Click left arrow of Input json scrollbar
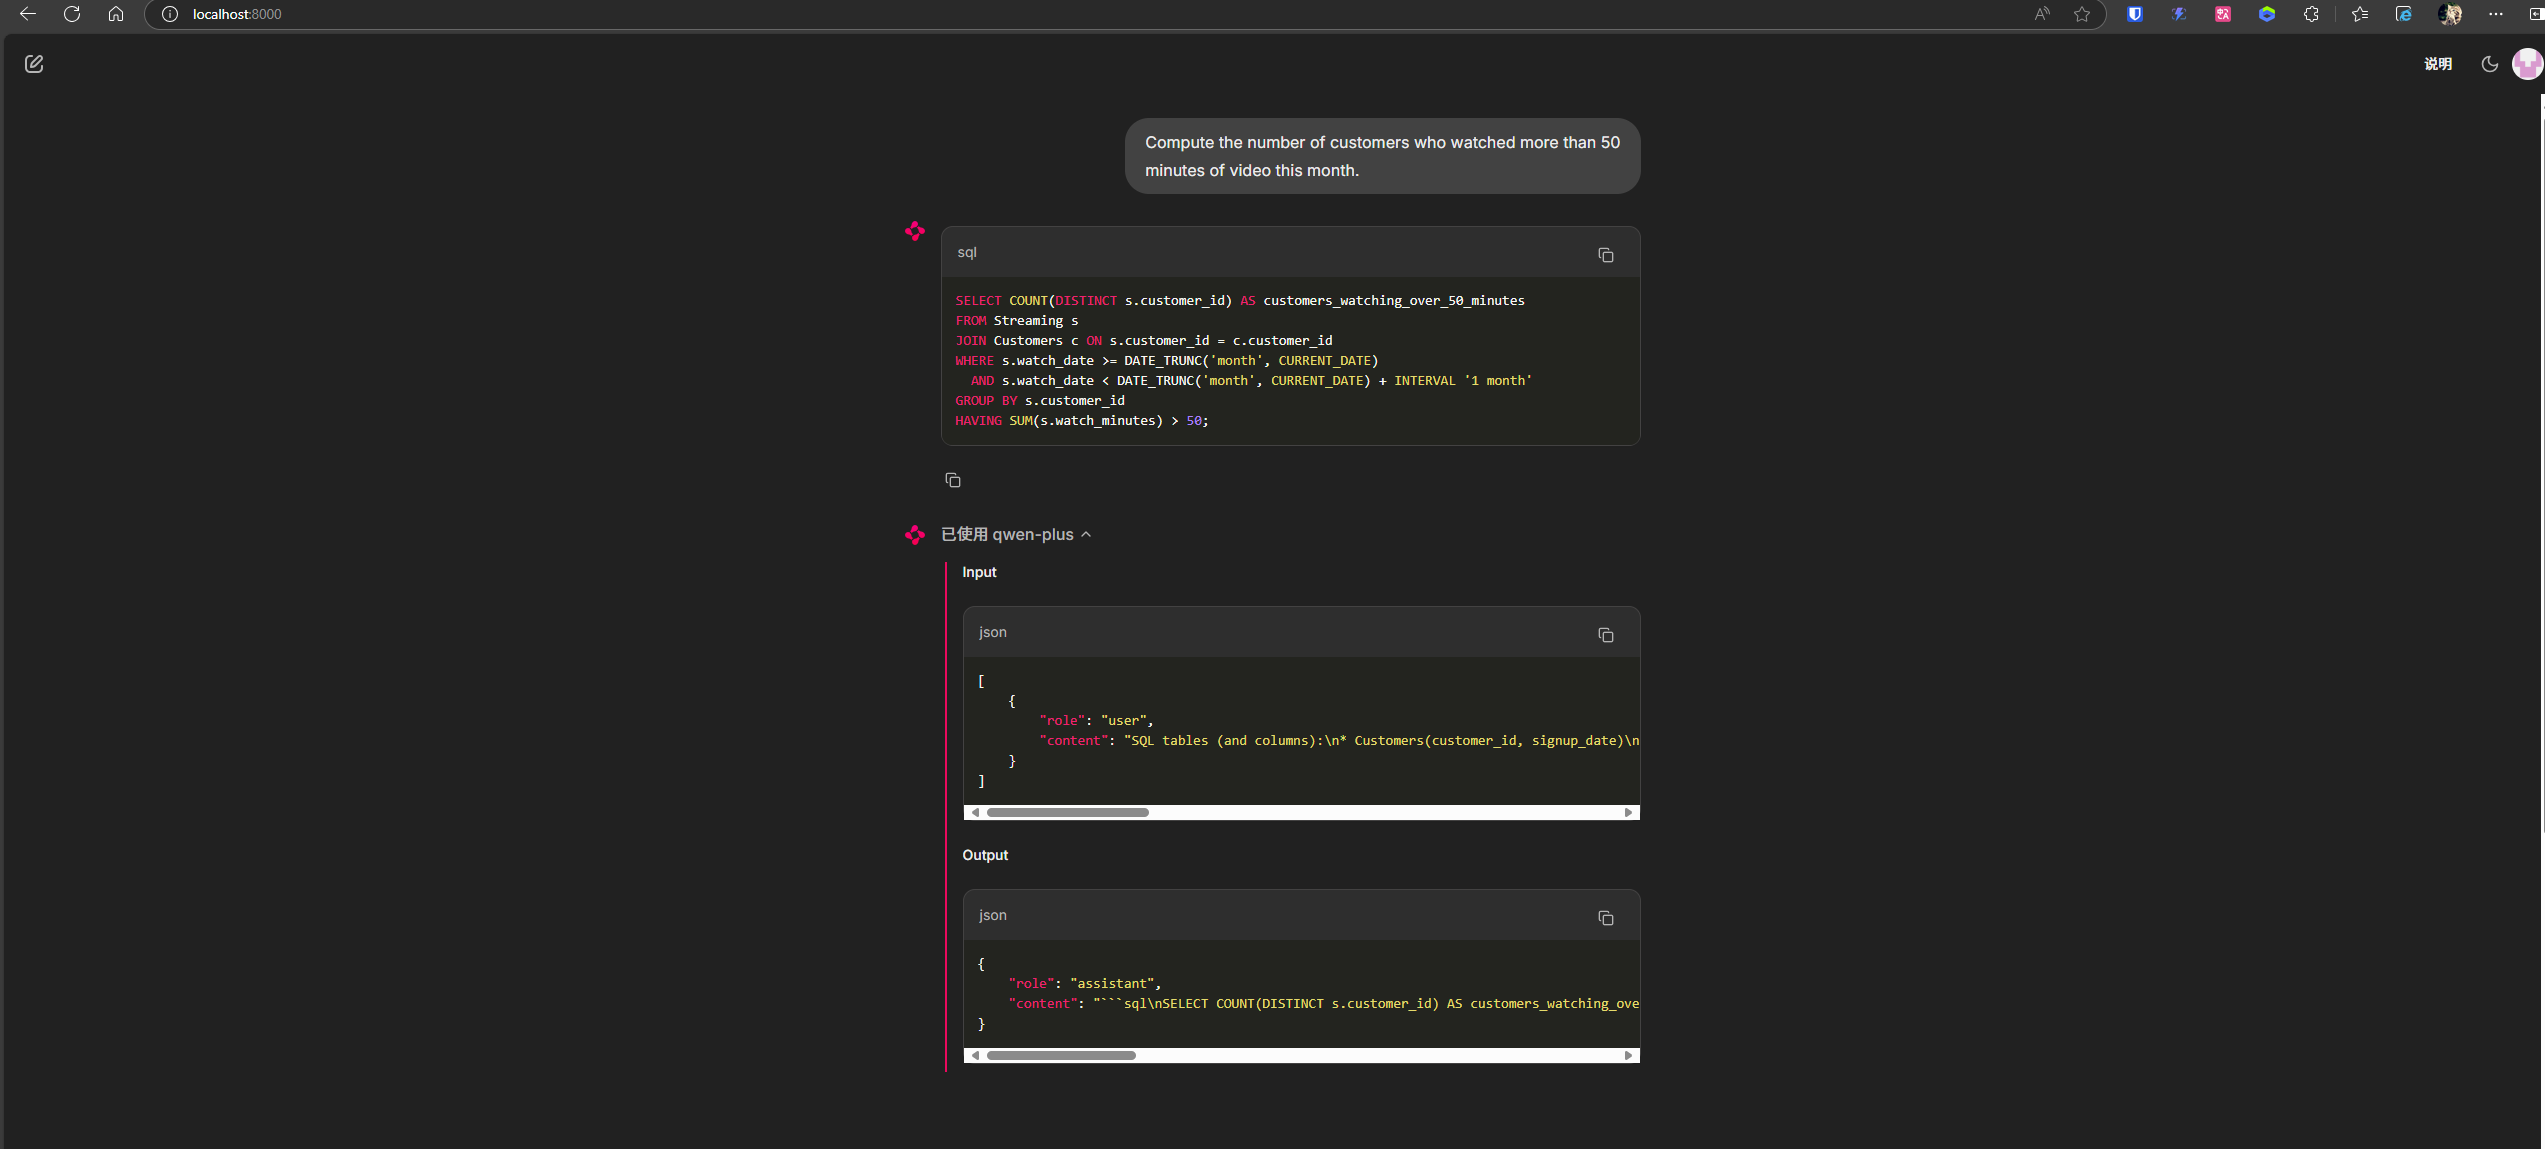This screenshot has height=1149, width=2545. coord(975,812)
